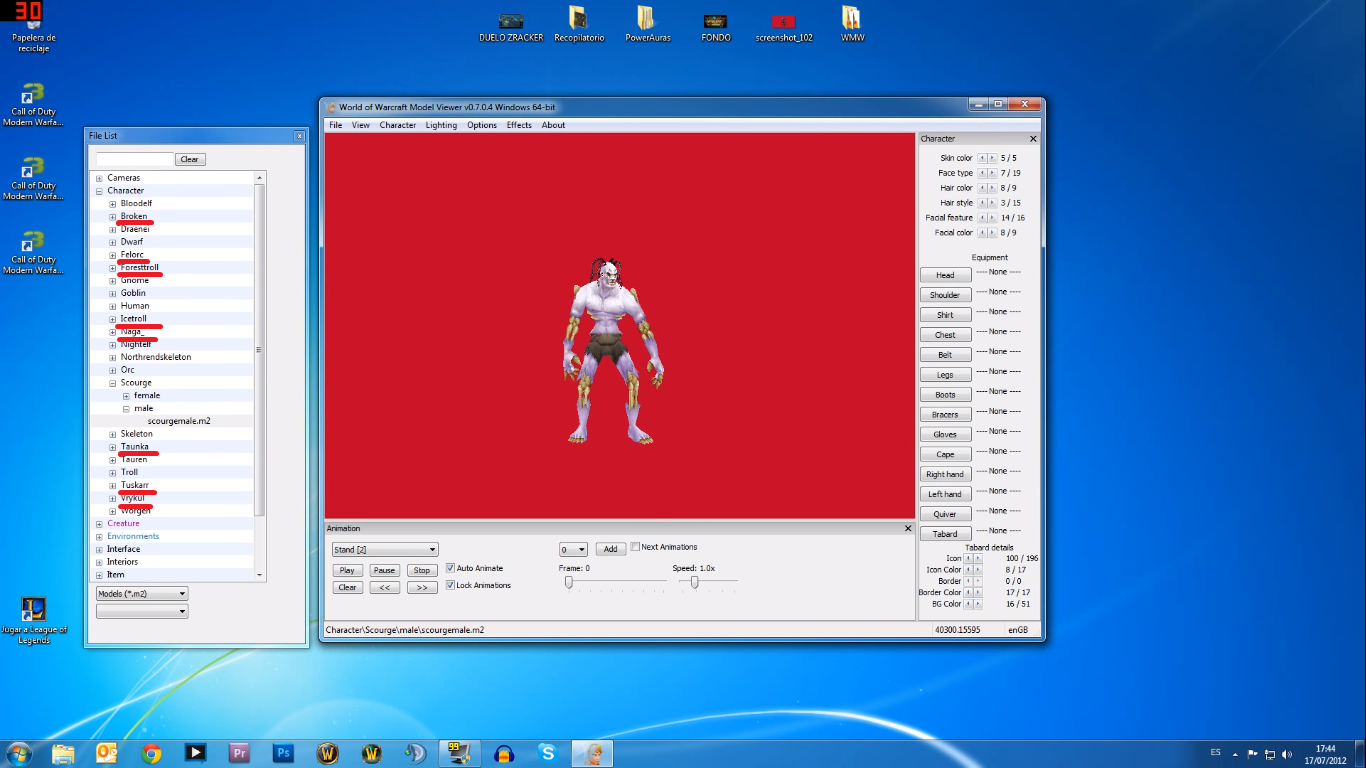Select the WMW folder on the desktop
Image resolution: width=1366 pixels, height=768 pixels.
coord(852,25)
